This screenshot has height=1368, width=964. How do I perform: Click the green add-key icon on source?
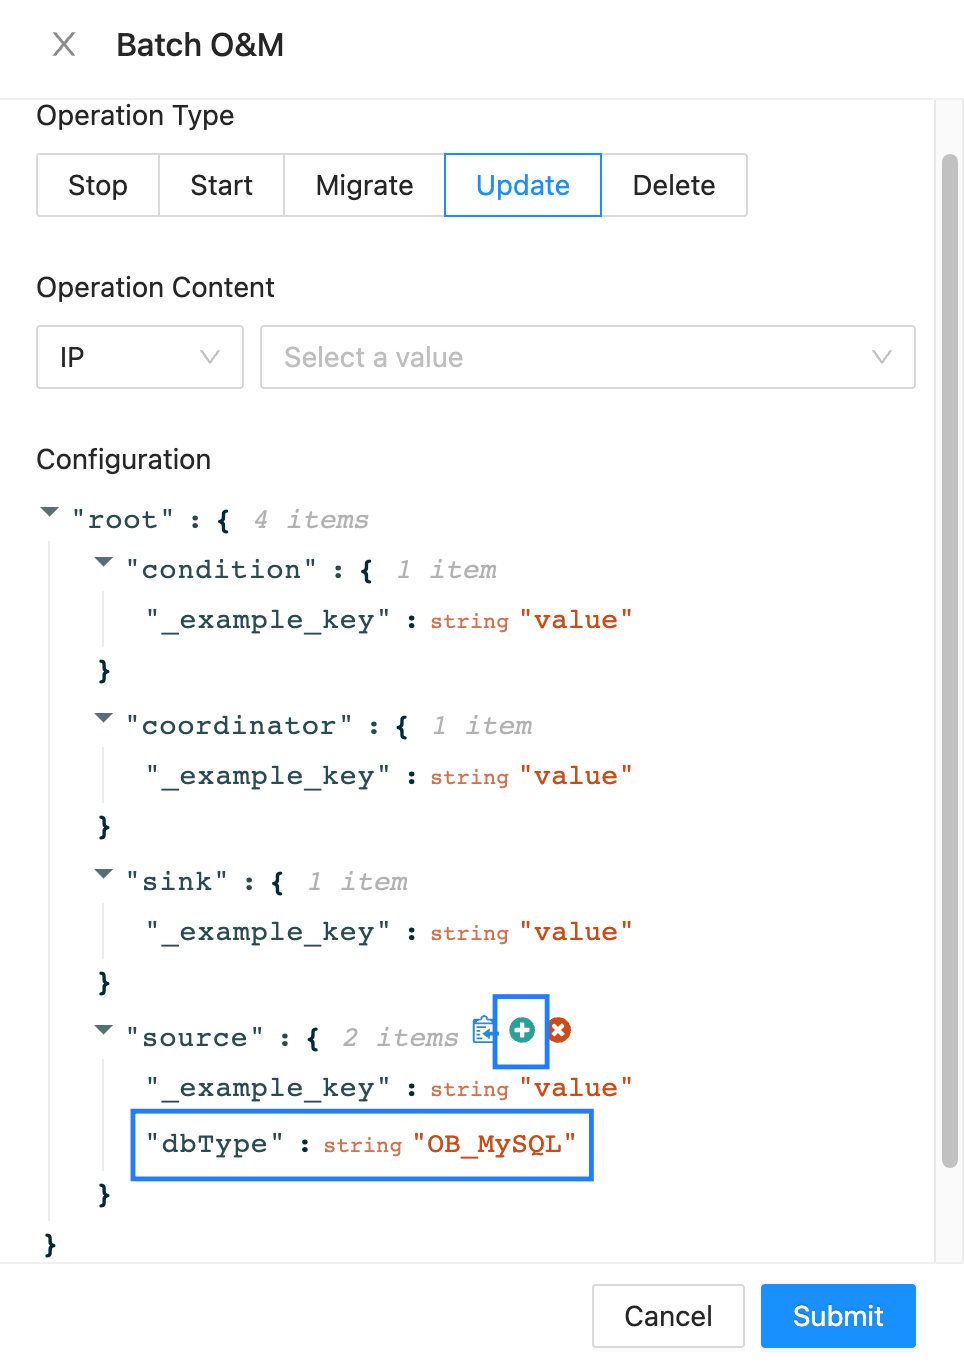click(x=522, y=1030)
